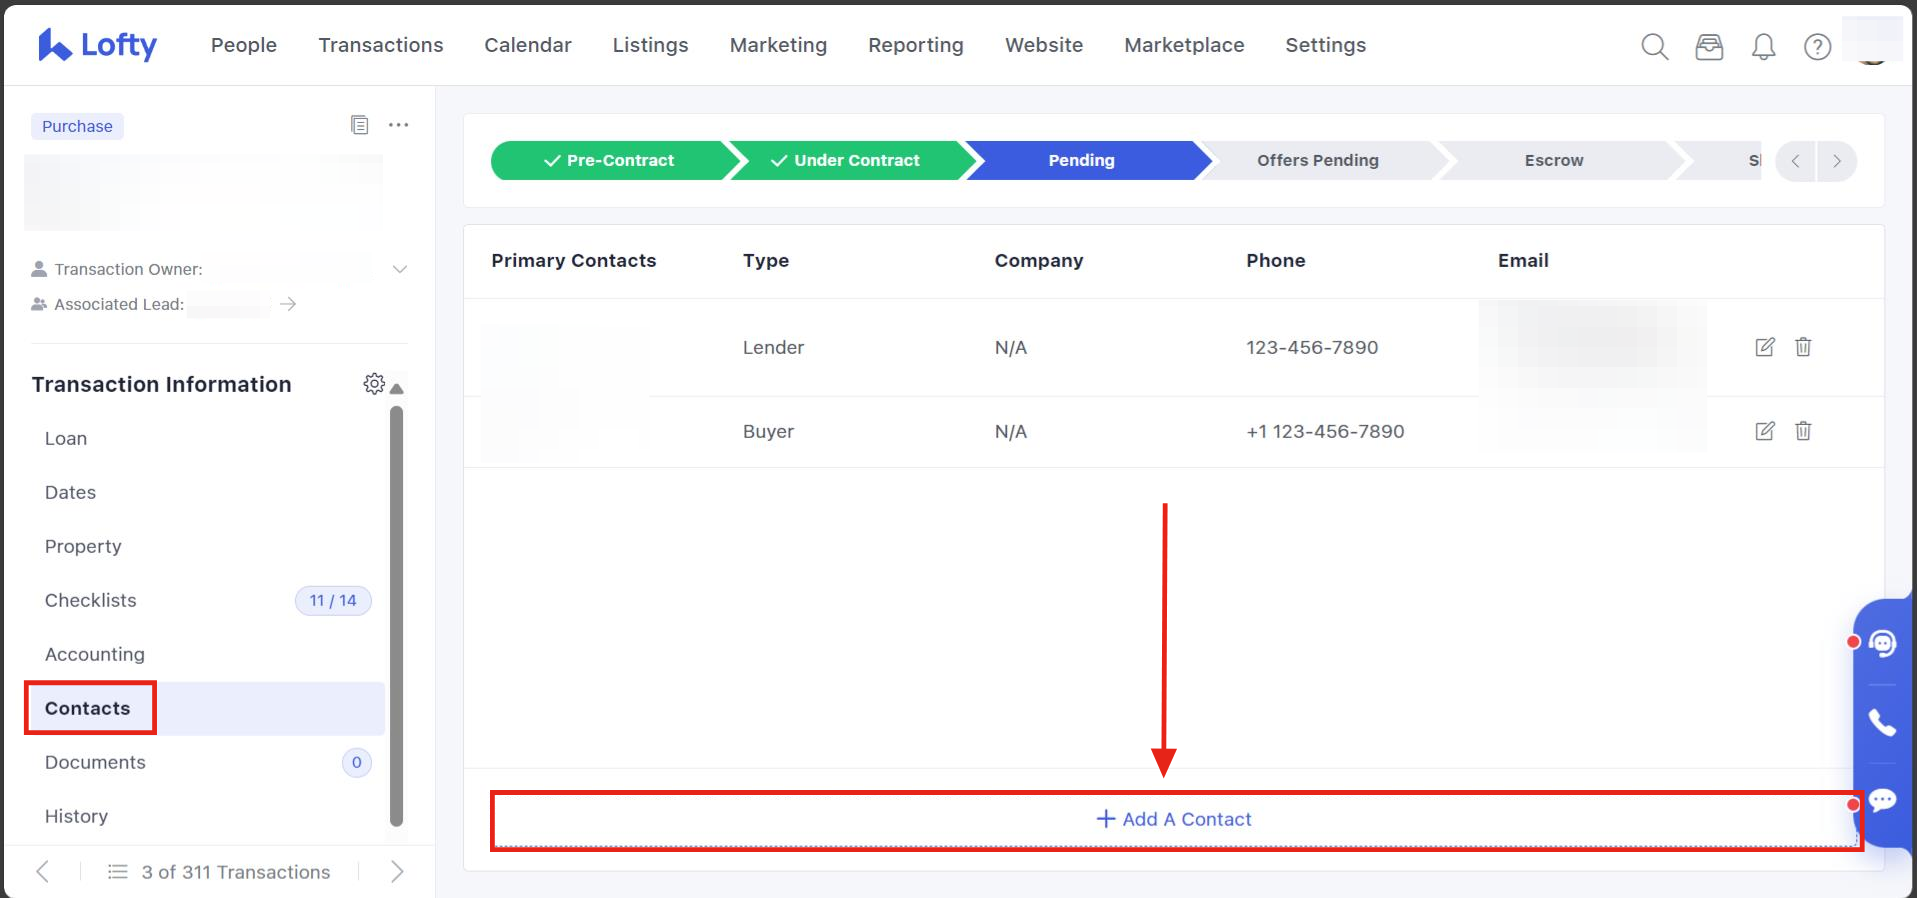The image size is (1917, 898).
Task: Follow the Associated Lead arrow link
Action: [x=288, y=304]
